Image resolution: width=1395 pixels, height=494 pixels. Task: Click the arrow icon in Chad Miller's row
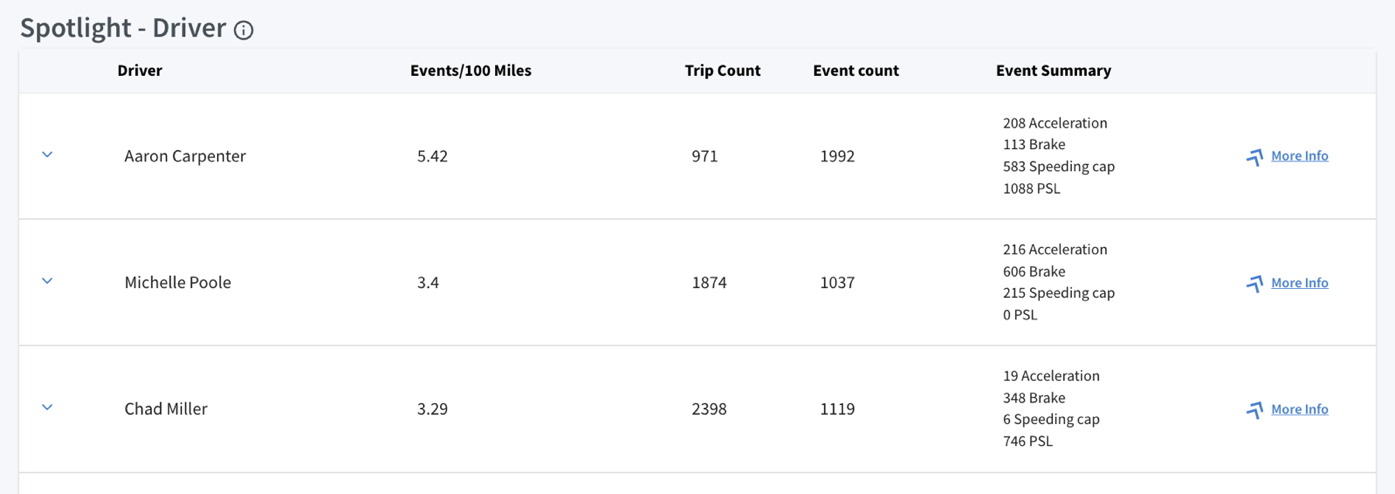(1254, 410)
